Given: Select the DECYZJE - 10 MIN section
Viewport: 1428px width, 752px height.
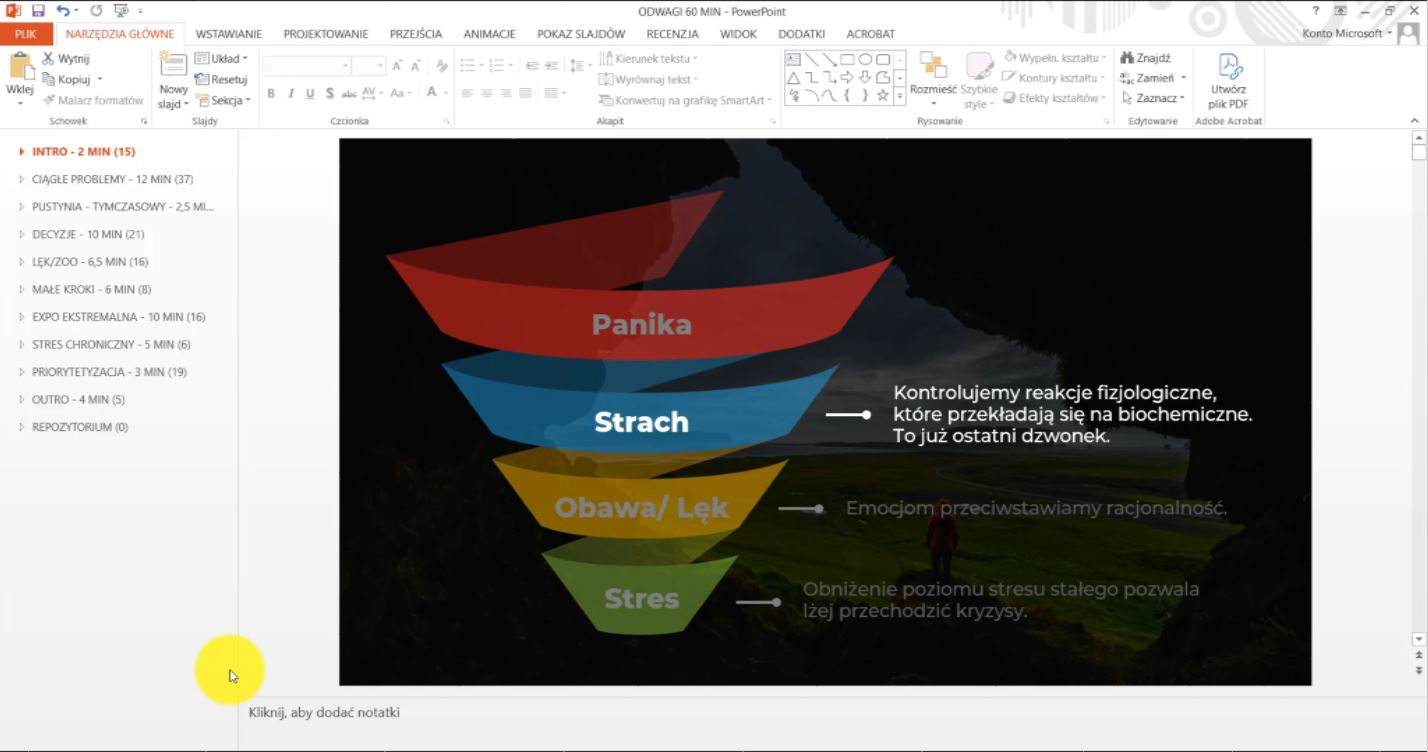Looking at the screenshot, I should pyautogui.click(x=88, y=234).
